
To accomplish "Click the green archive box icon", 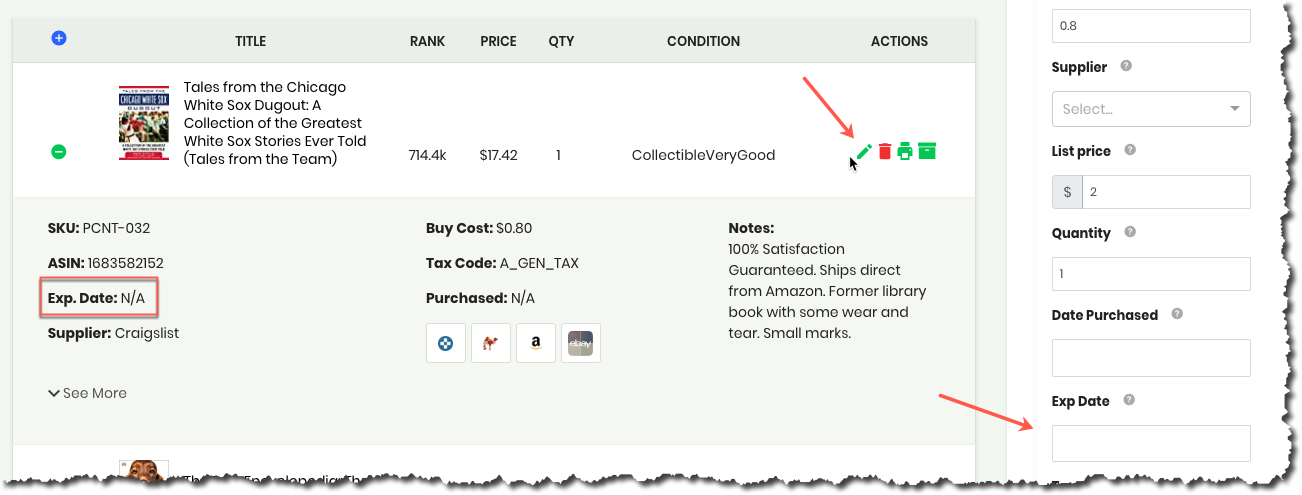I will point(927,152).
